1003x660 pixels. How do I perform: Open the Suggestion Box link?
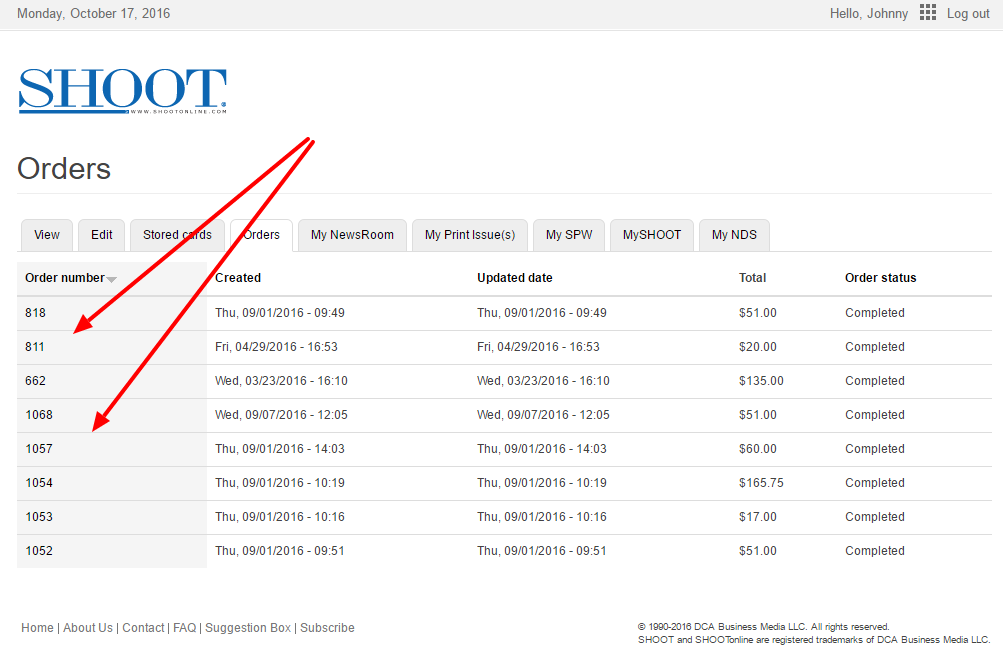[248, 628]
